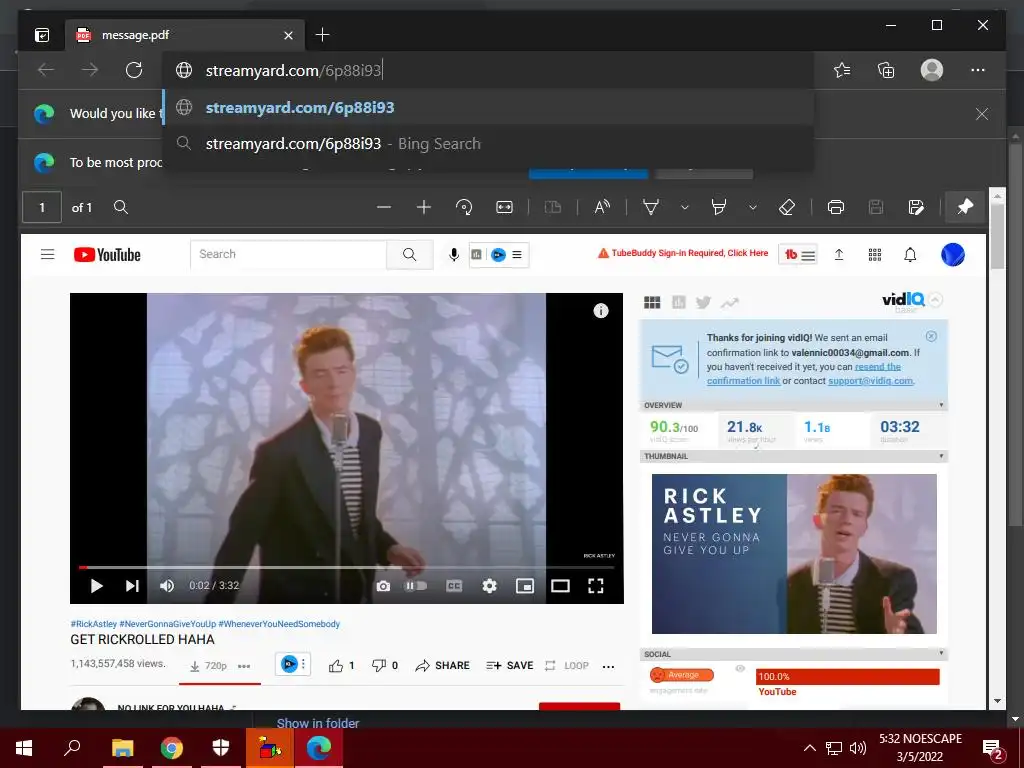
Task: Open the Edge tab actions menu icon
Action: click(42, 35)
